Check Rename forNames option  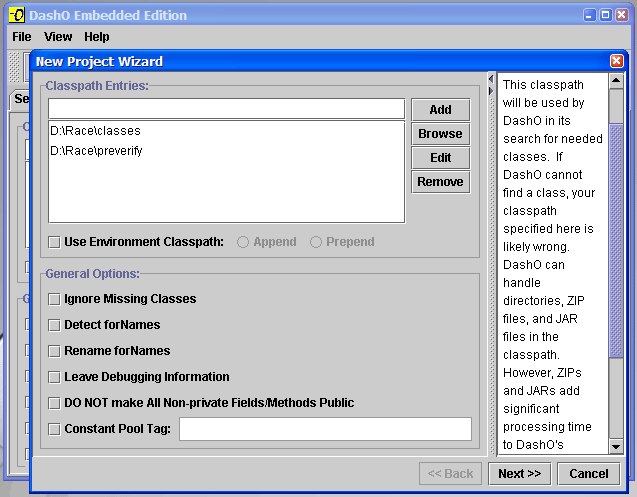pos(54,352)
